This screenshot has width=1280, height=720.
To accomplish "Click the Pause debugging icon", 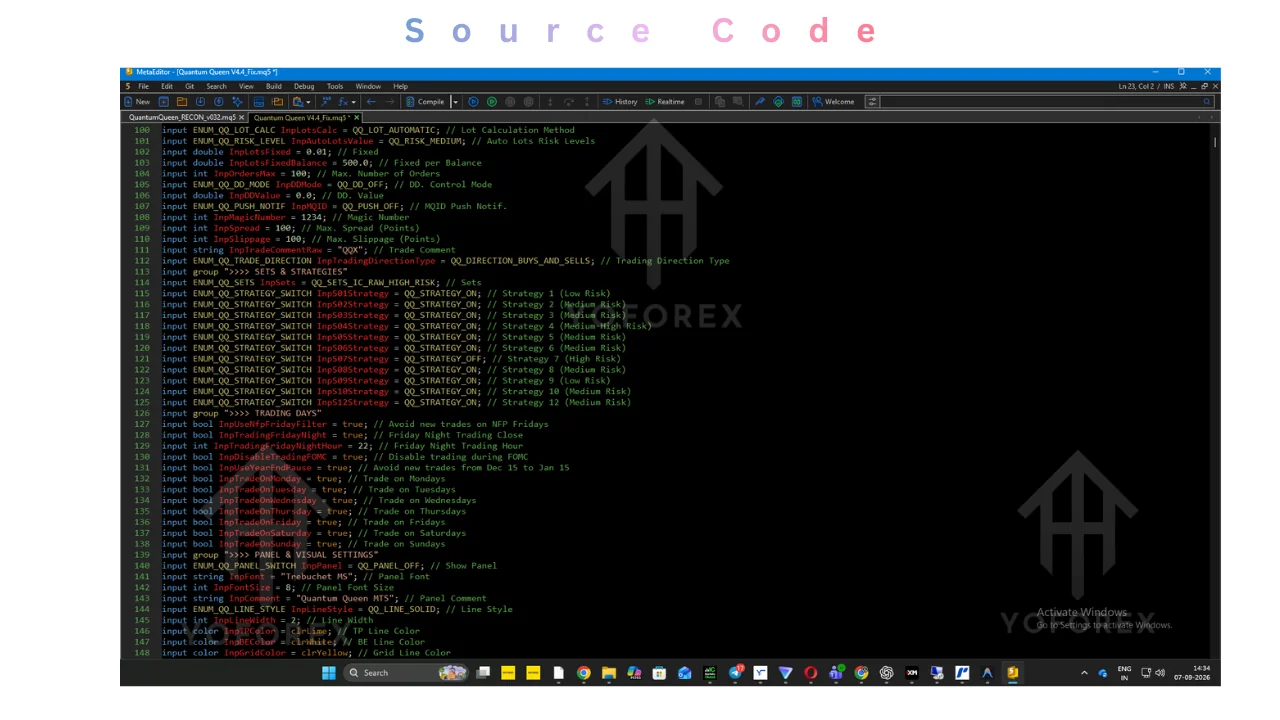I will (x=510, y=101).
